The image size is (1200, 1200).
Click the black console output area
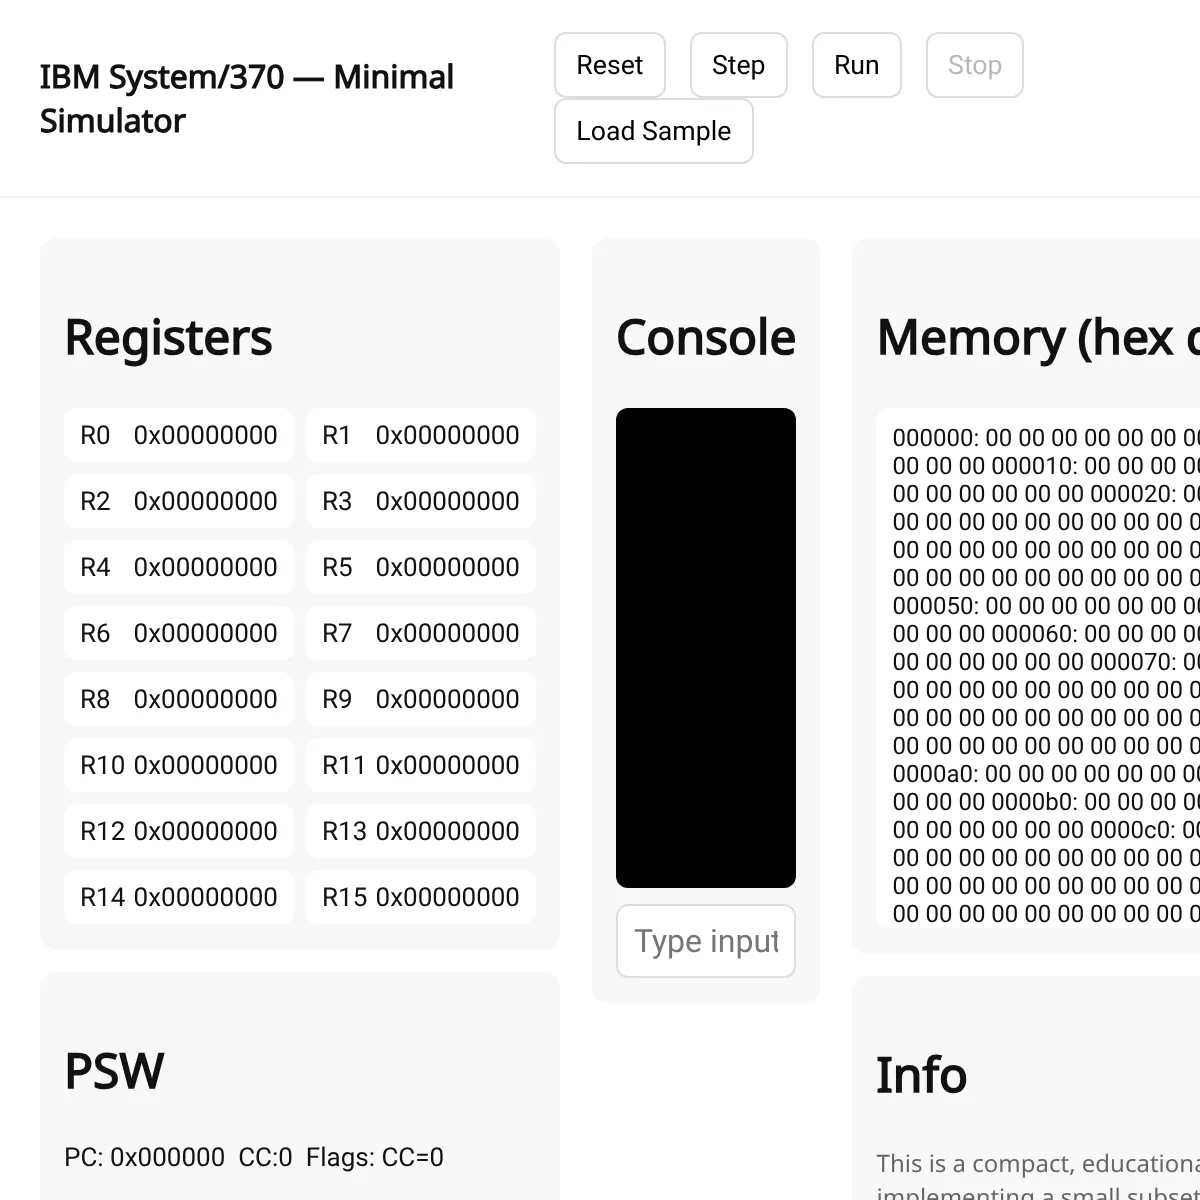(x=705, y=647)
